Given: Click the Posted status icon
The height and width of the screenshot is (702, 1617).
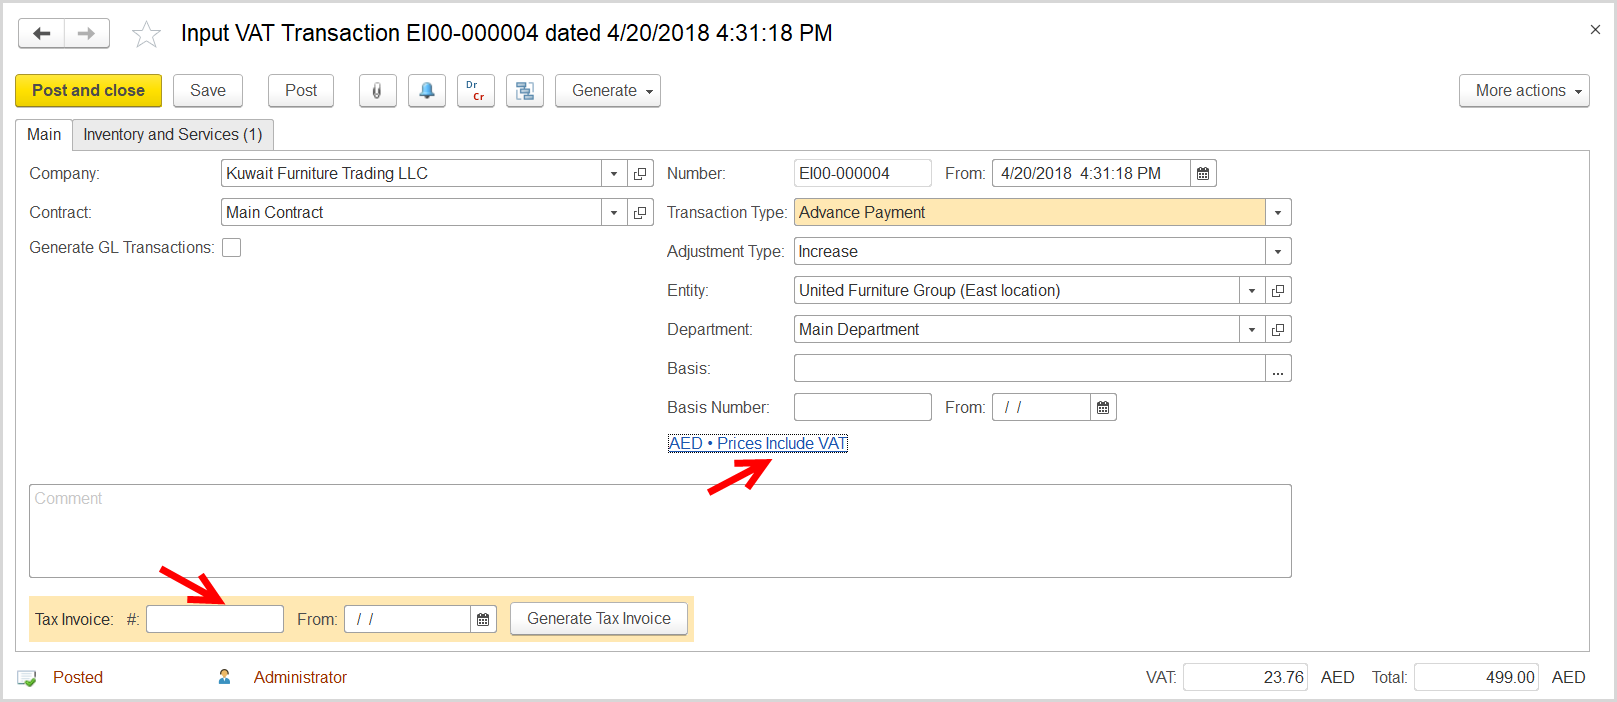Looking at the screenshot, I should 27,678.
